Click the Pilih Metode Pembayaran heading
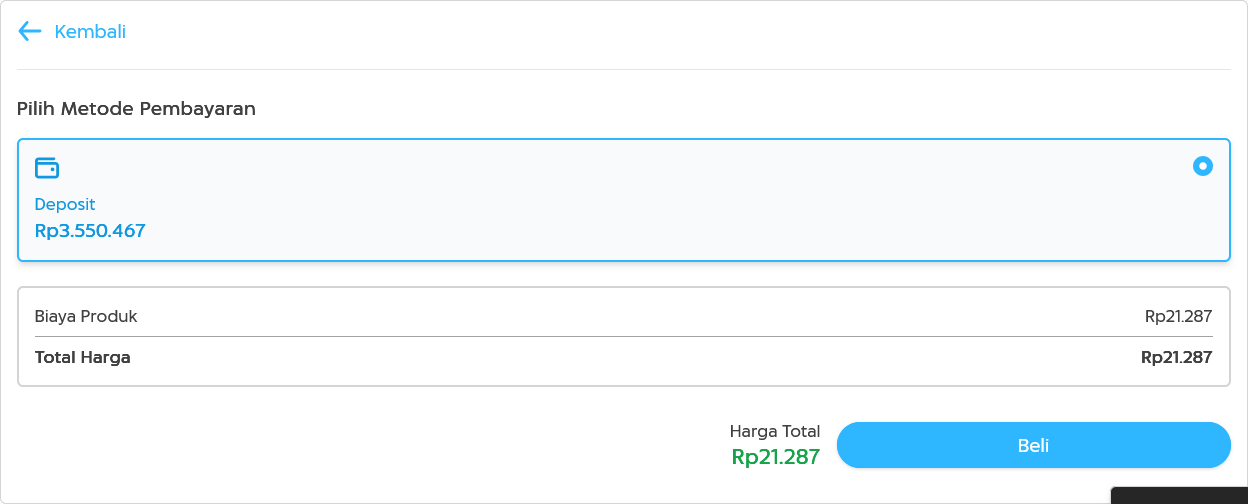Screen dimensions: 1248x504 [x=136, y=109]
